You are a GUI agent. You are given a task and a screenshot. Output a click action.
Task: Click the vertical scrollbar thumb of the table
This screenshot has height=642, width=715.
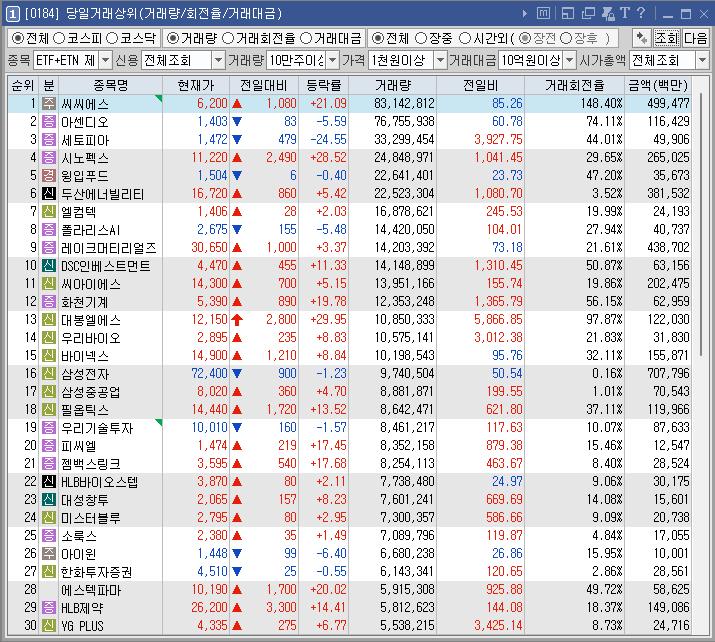[x=701, y=226]
